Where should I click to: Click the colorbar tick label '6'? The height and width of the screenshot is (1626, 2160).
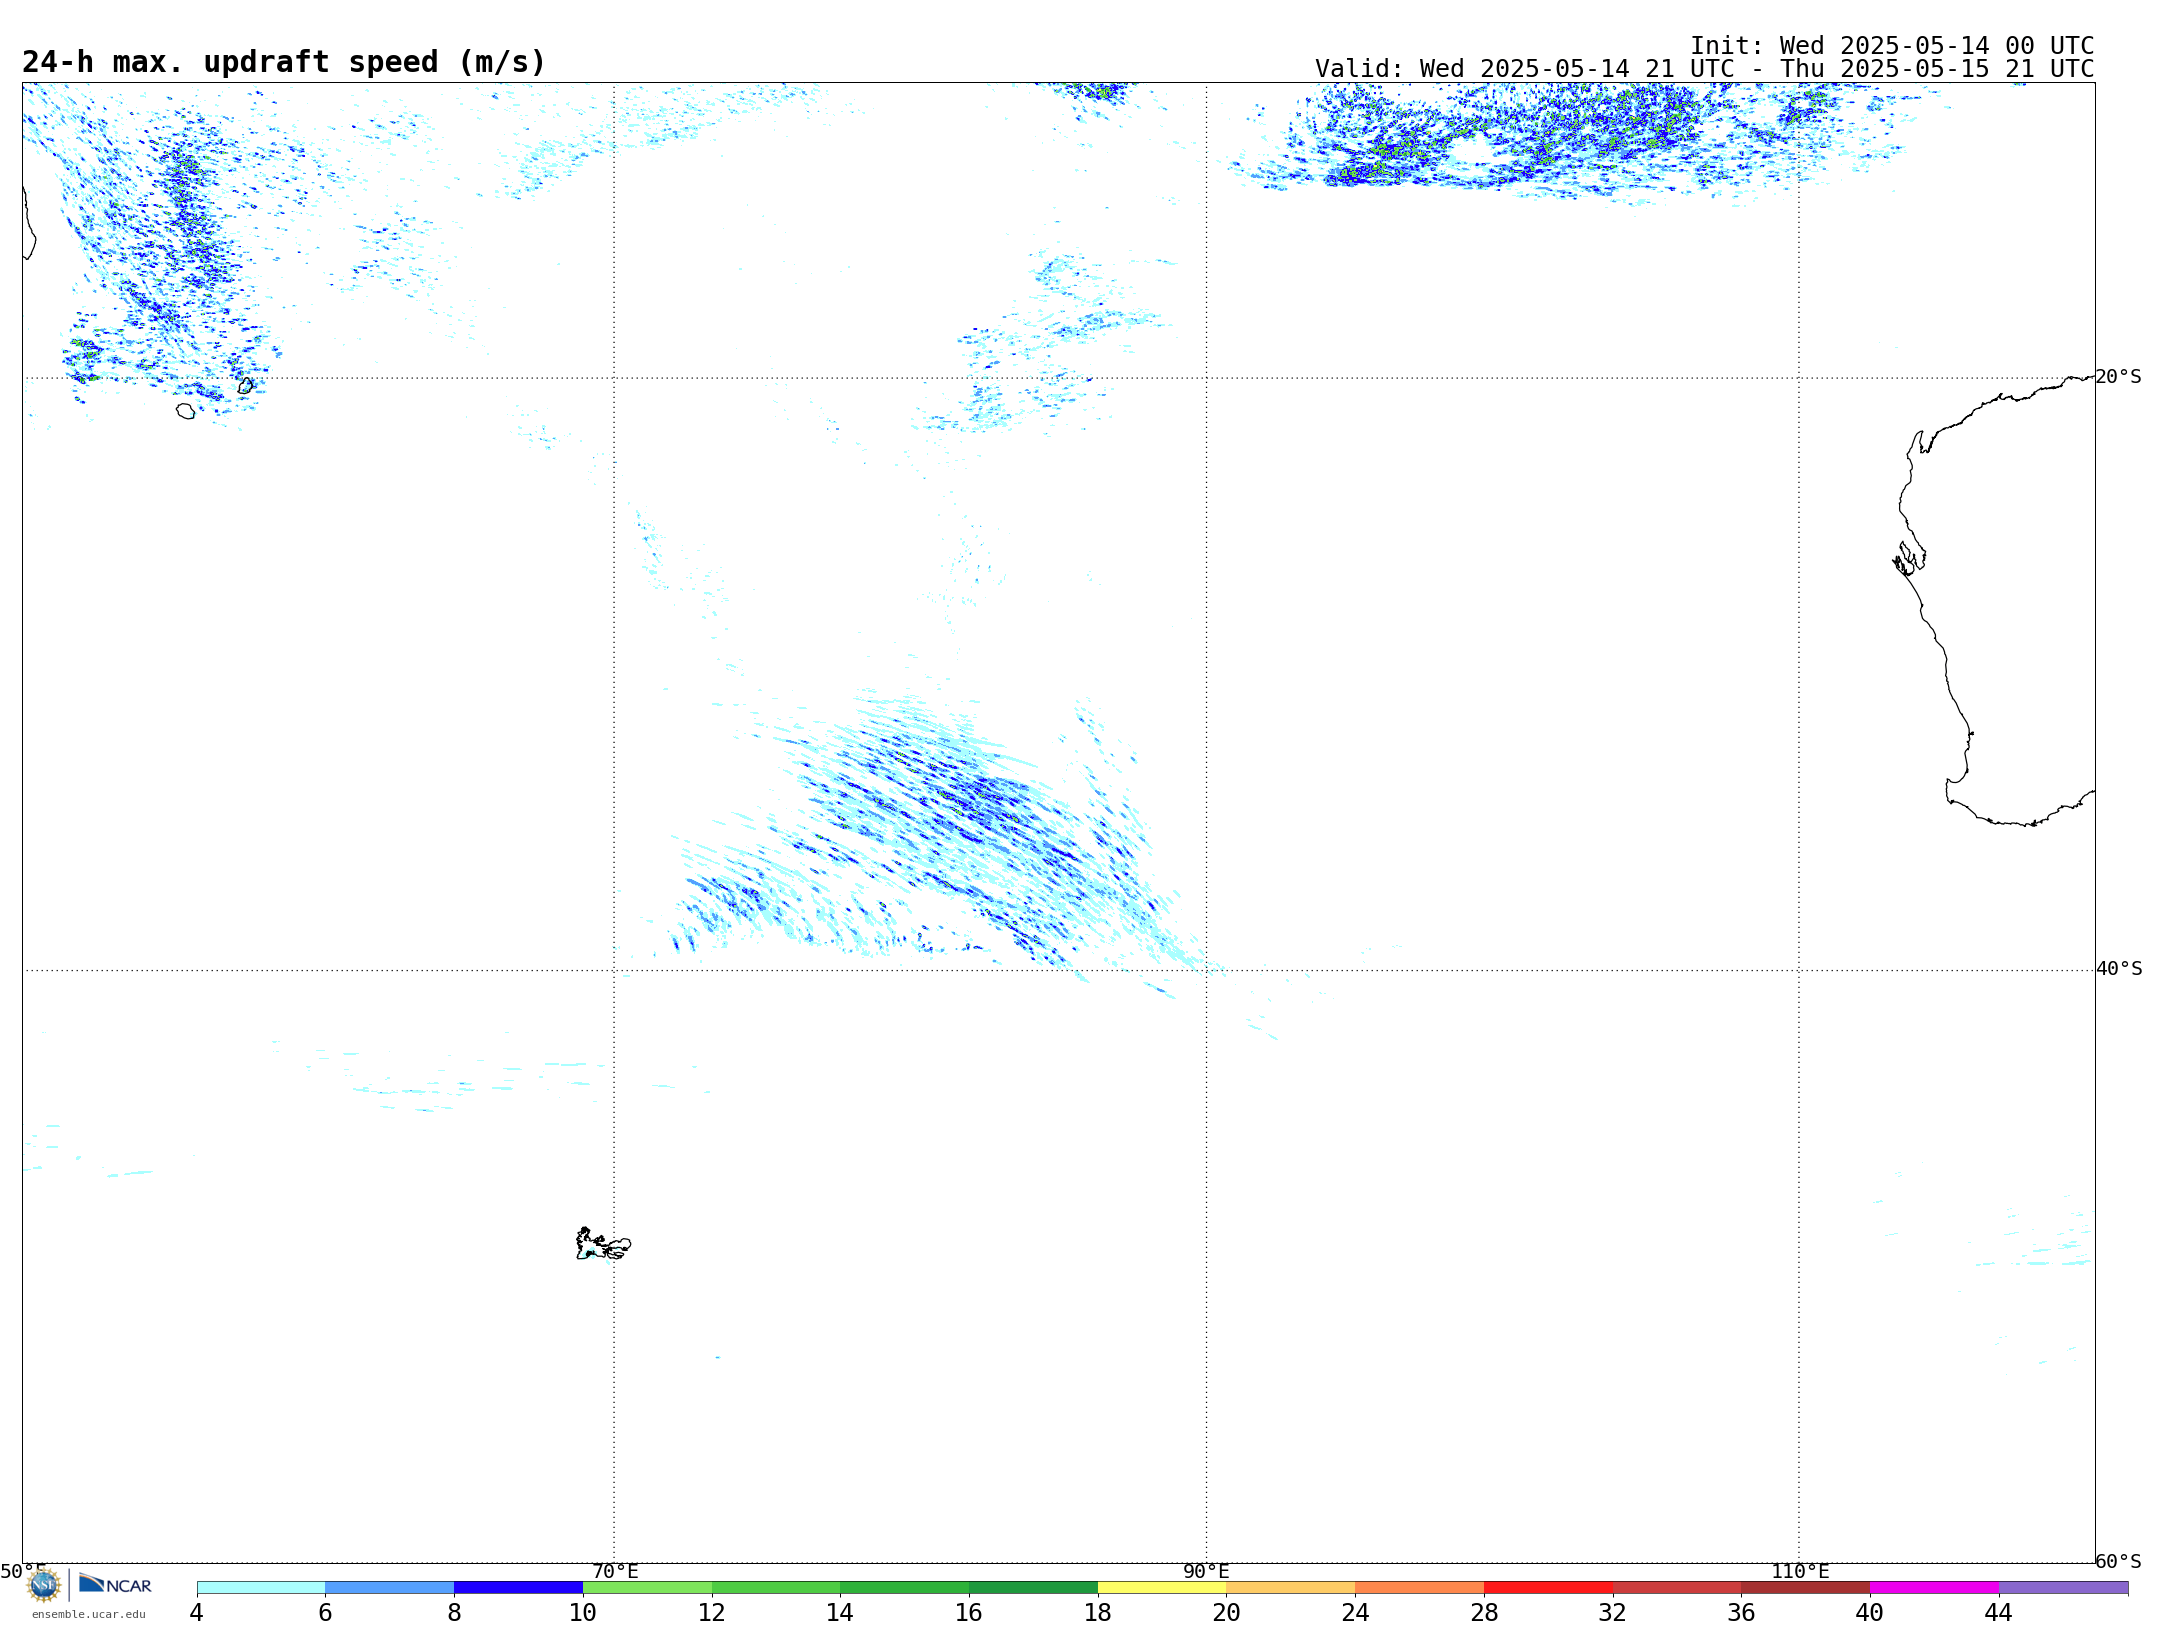click(325, 1612)
